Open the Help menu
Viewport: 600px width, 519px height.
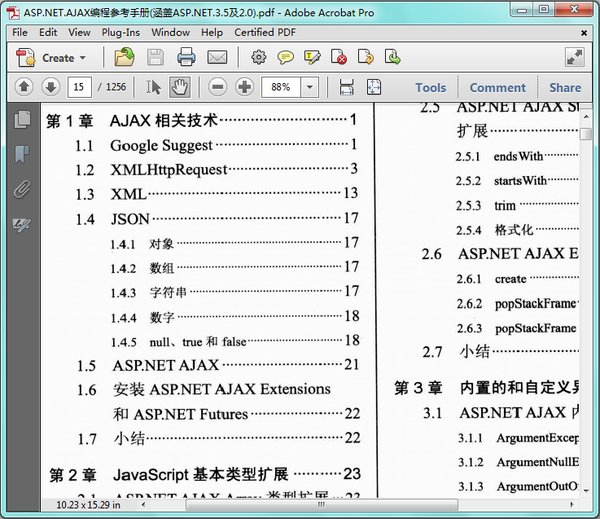tap(212, 33)
